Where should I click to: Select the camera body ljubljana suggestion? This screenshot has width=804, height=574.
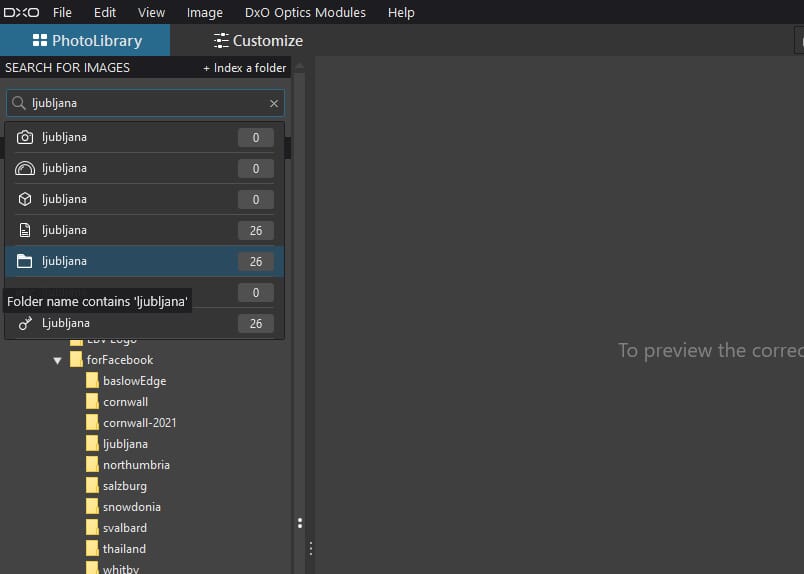click(x=145, y=137)
